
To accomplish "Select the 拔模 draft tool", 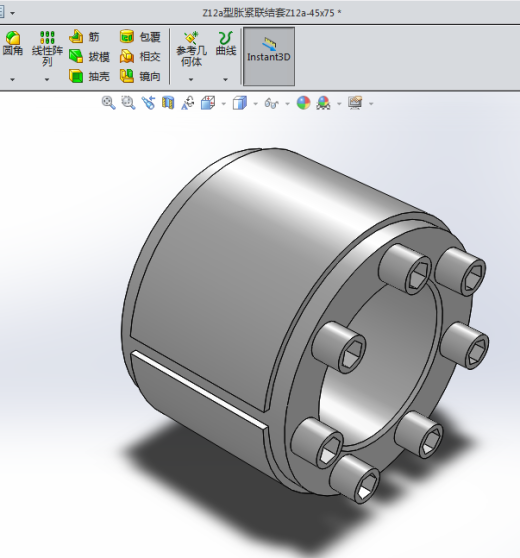I will (89, 56).
